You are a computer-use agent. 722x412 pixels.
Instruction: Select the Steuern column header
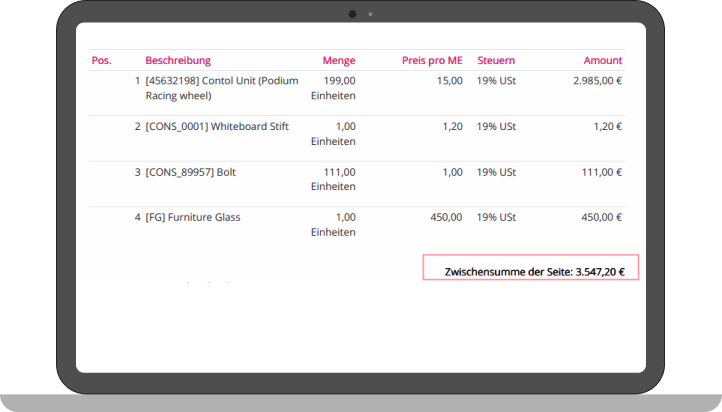[x=497, y=60]
